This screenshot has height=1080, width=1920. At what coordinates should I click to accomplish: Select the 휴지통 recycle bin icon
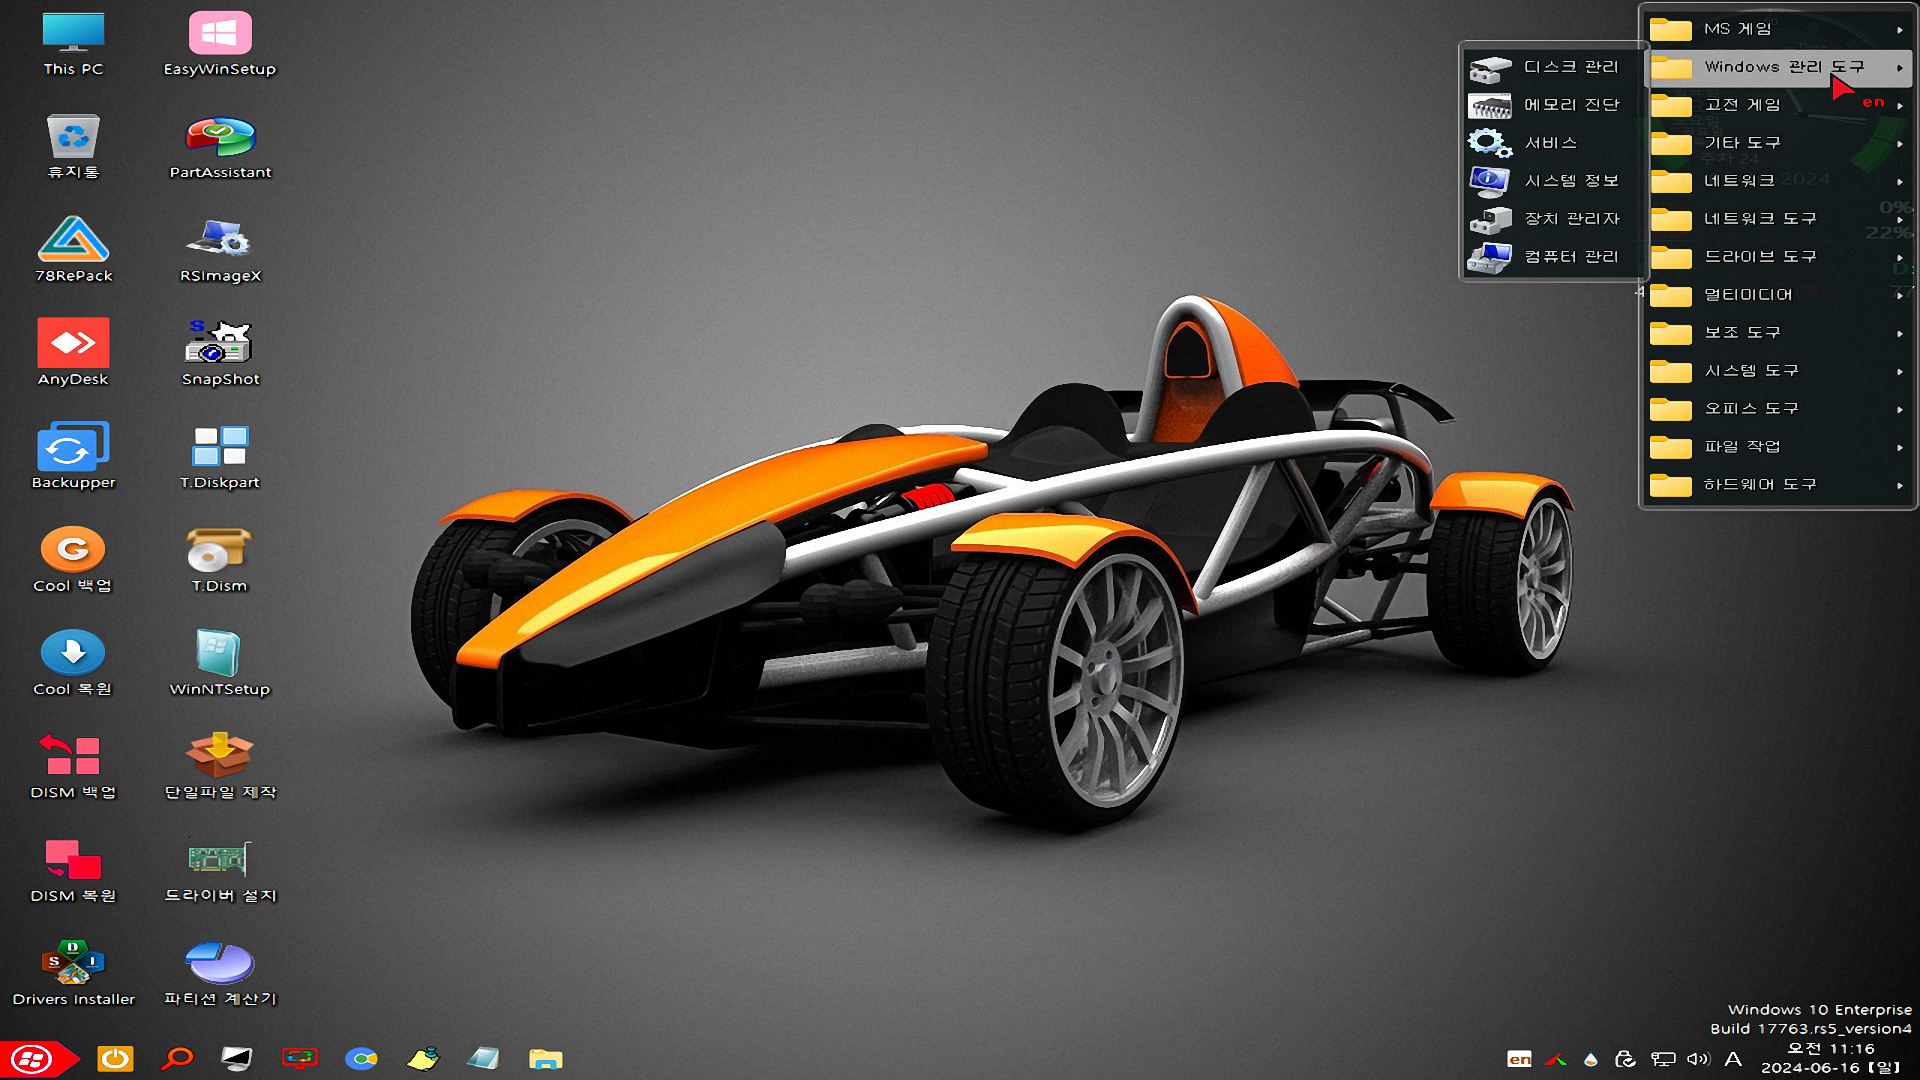point(73,148)
